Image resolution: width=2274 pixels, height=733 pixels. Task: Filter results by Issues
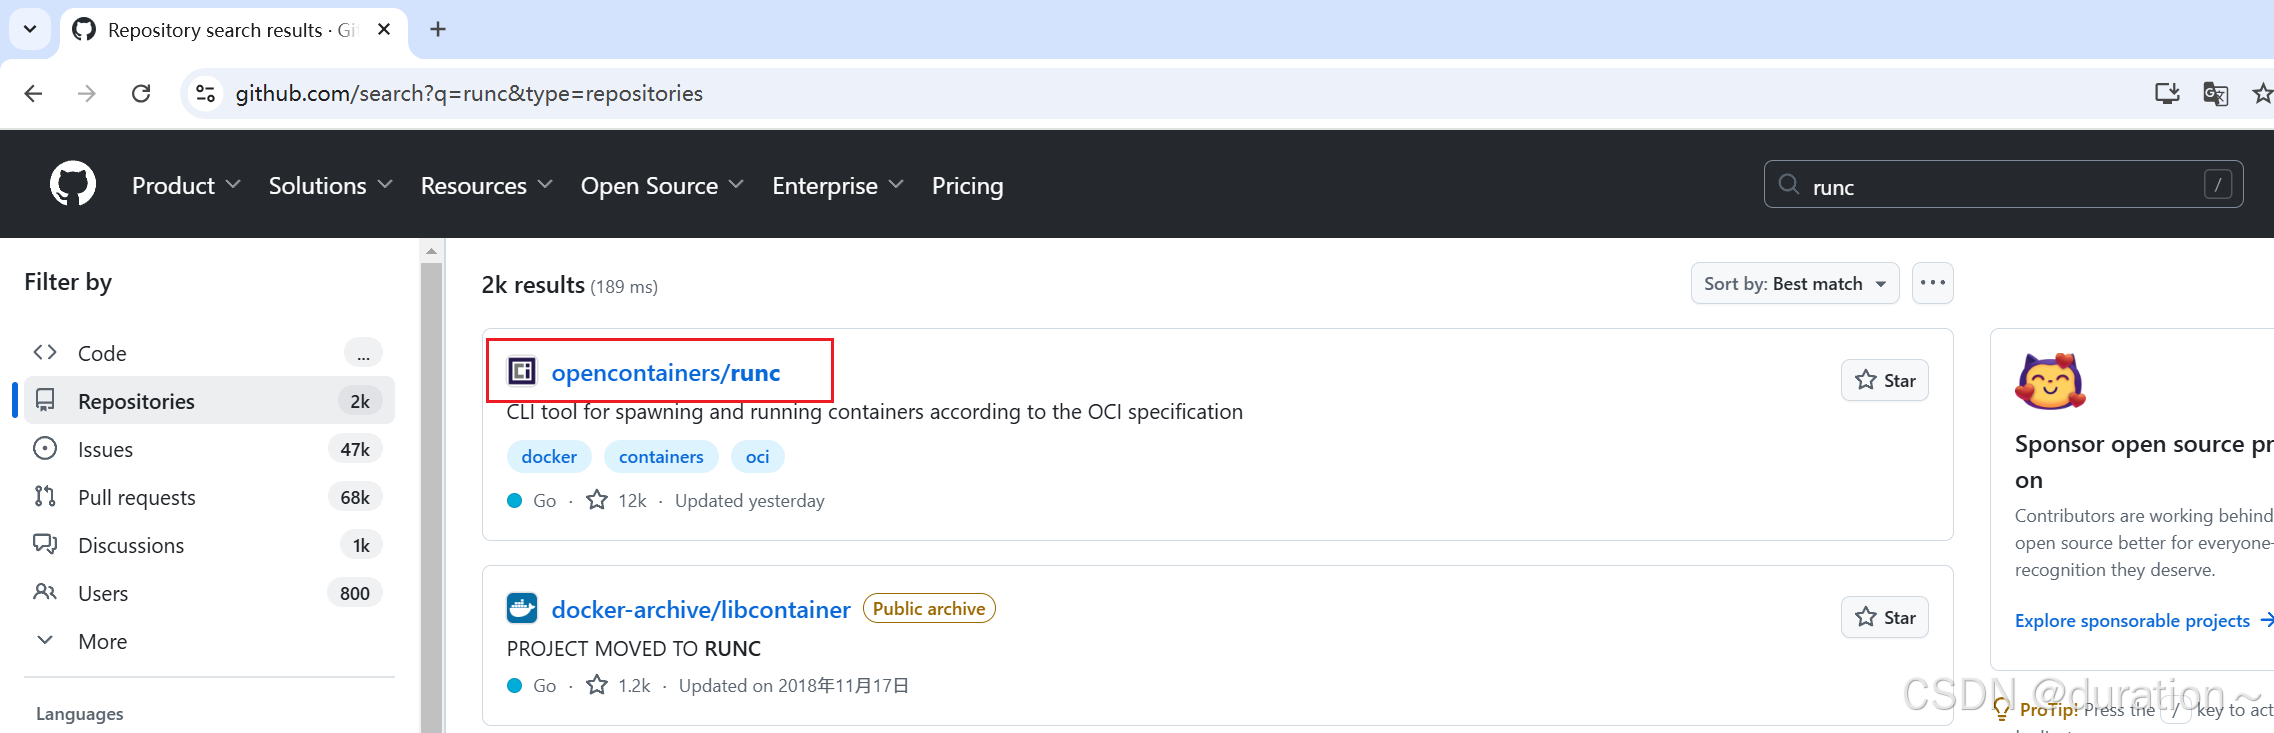[x=209, y=449]
